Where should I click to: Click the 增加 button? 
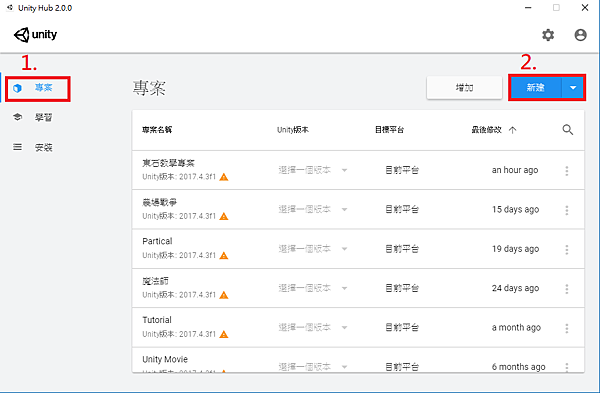click(465, 88)
